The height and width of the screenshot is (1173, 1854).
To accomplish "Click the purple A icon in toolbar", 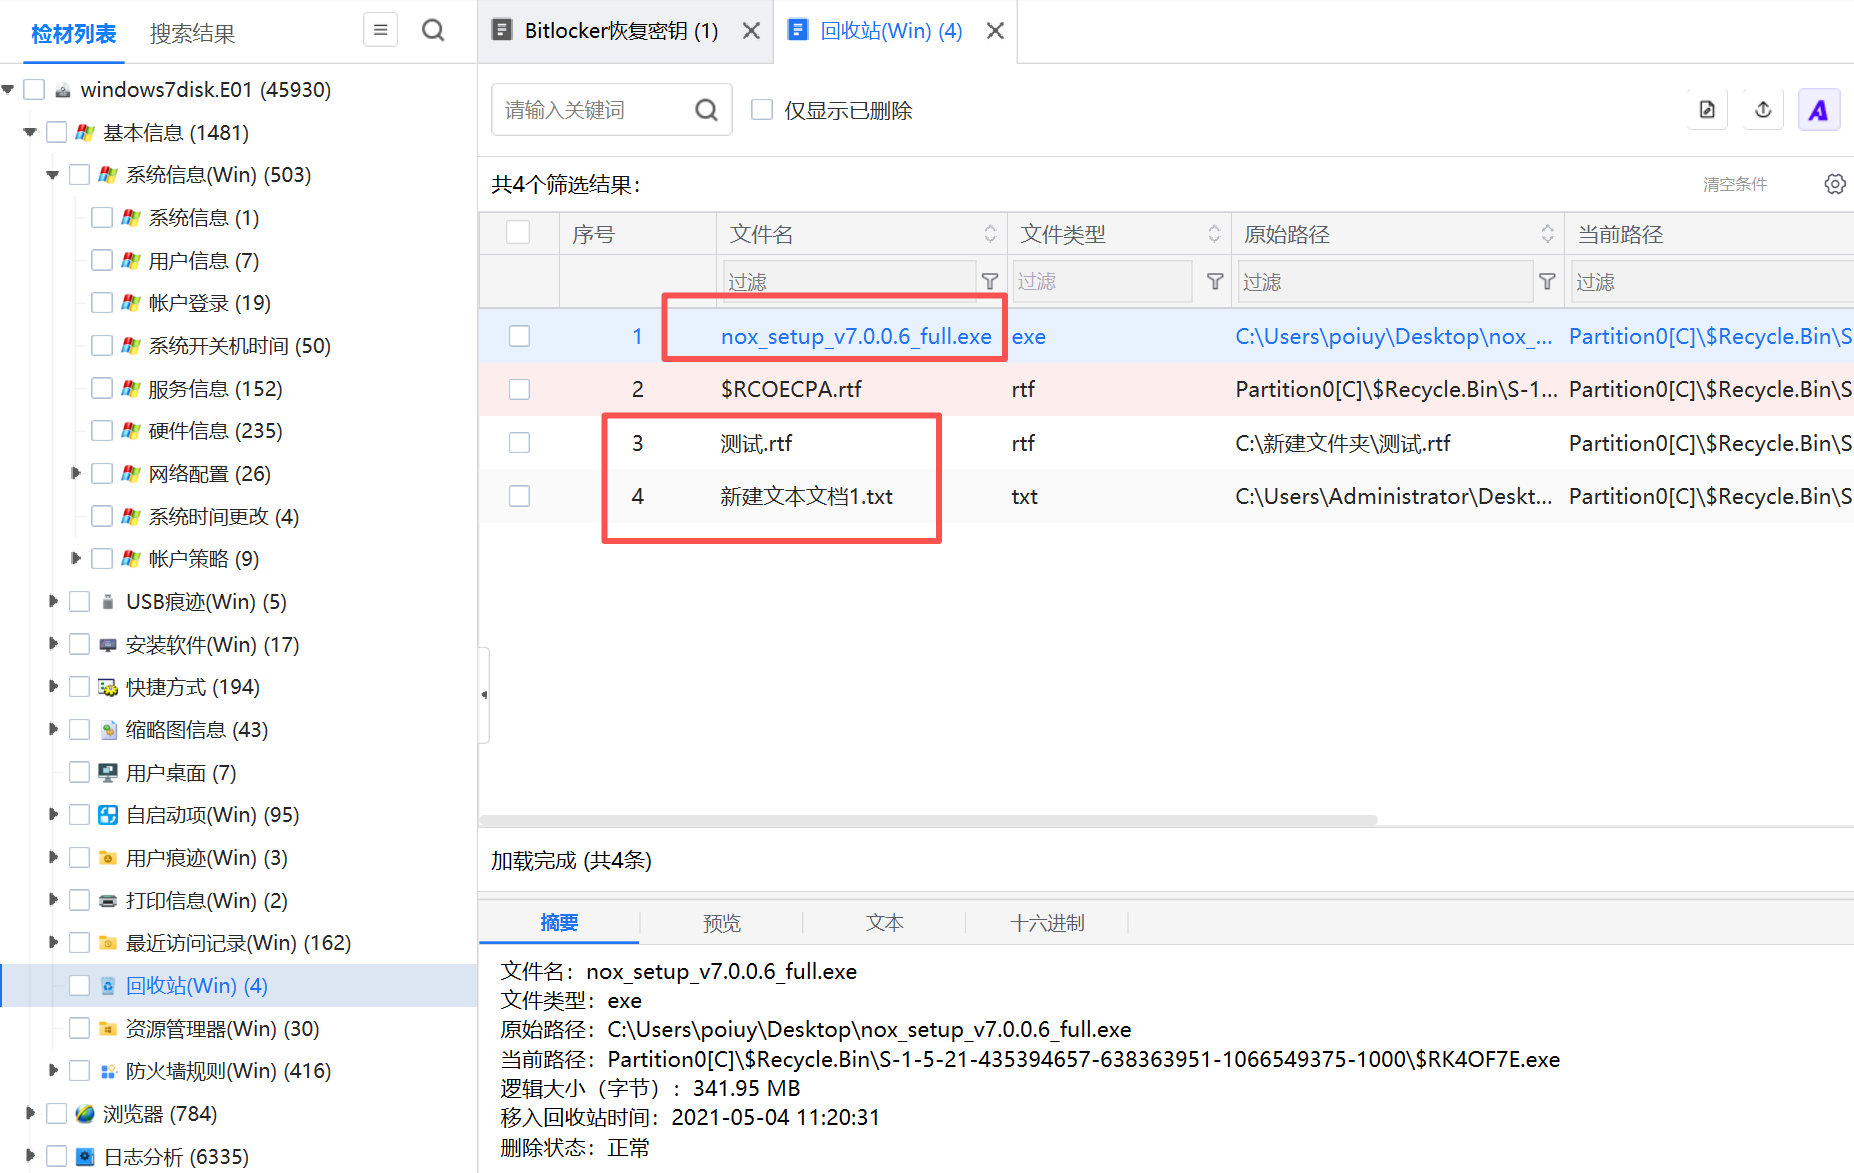I will click(1818, 110).
